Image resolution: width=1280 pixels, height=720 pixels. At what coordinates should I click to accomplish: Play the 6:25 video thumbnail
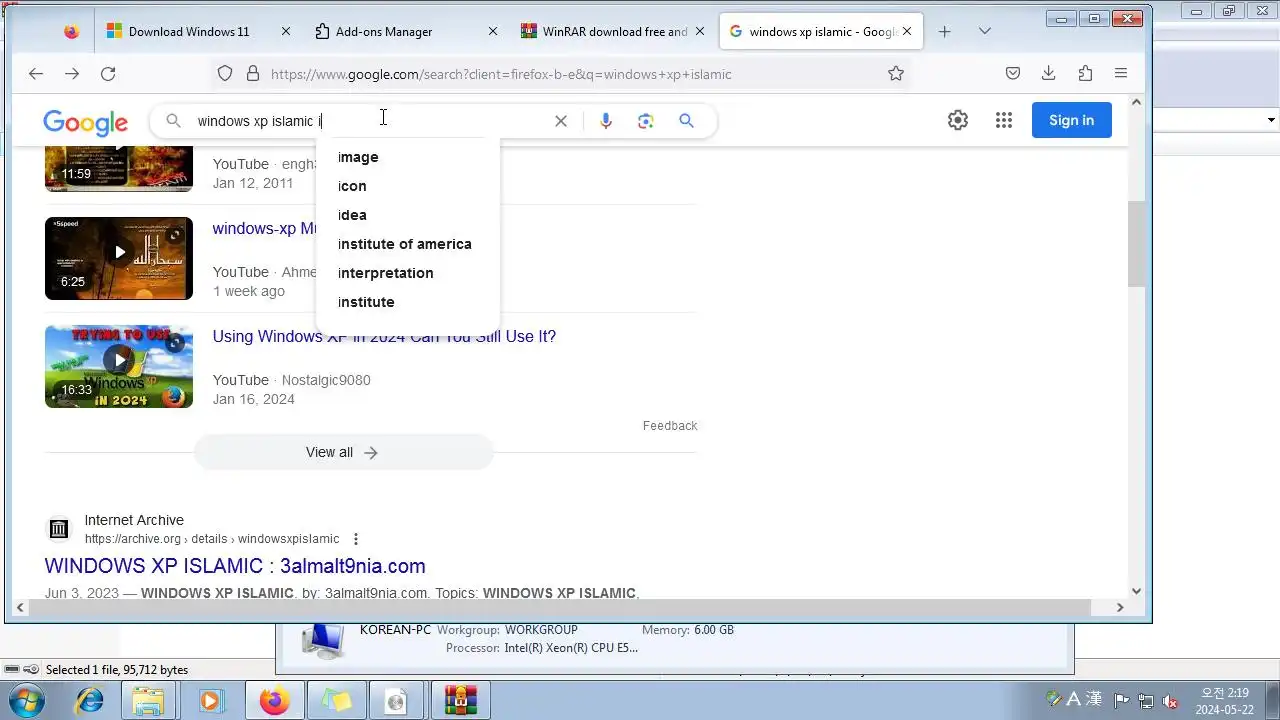[119, 258]
